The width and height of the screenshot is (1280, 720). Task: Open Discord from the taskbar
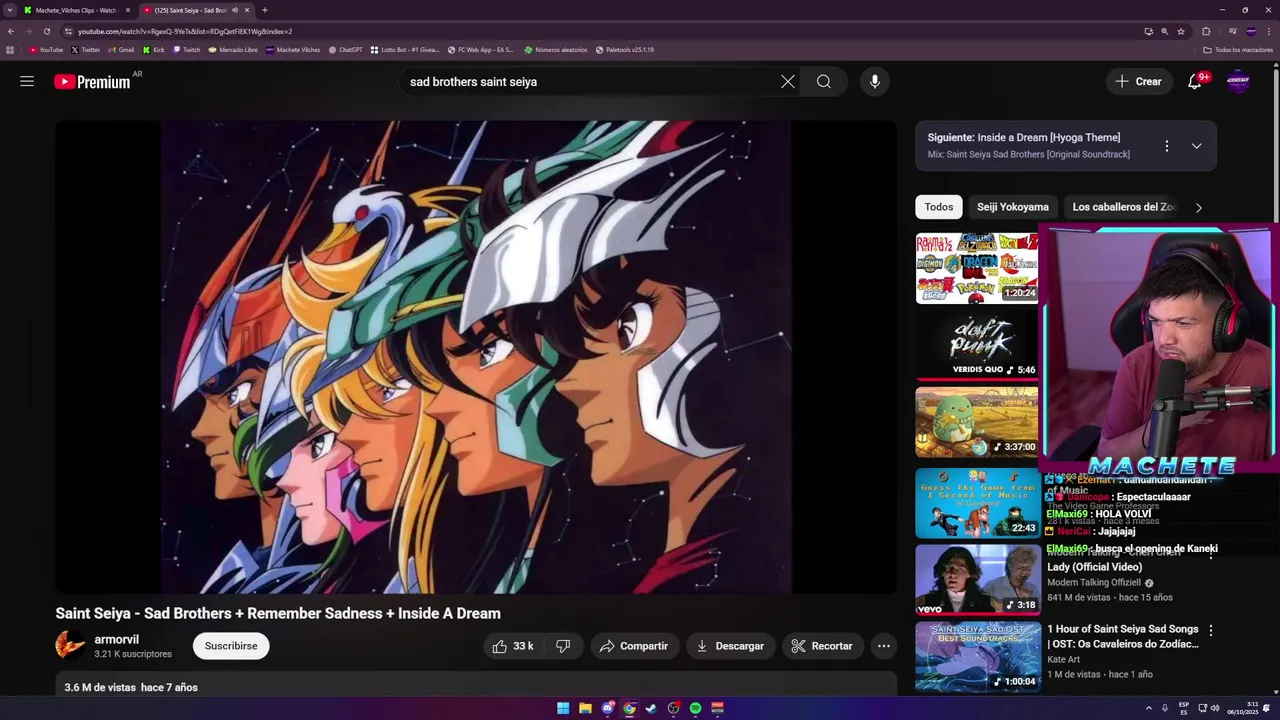tap(607, 708)
